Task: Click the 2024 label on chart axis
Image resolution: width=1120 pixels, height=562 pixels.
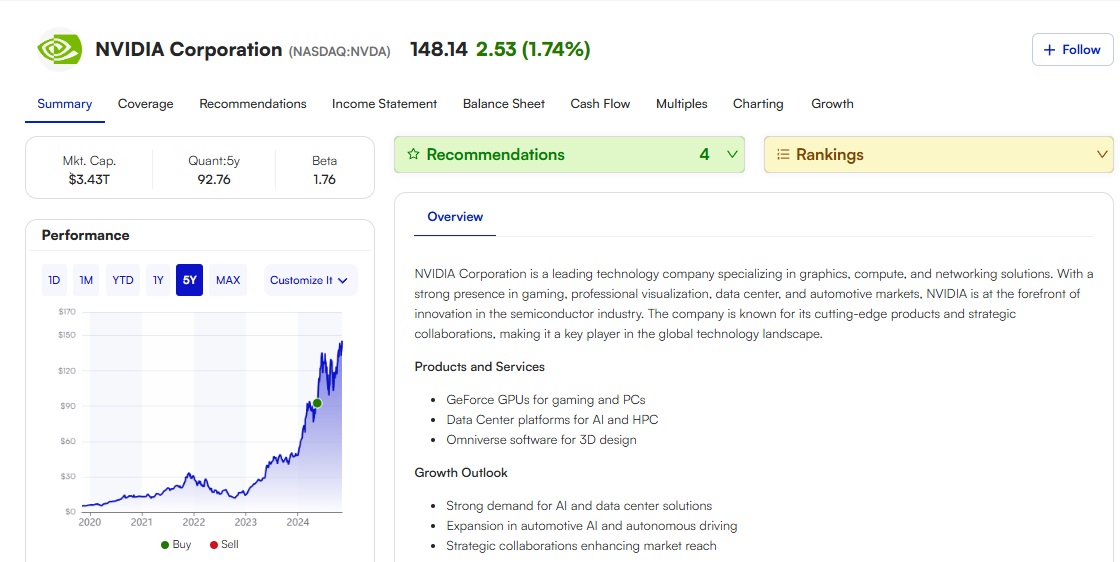Action: point(298,522)
